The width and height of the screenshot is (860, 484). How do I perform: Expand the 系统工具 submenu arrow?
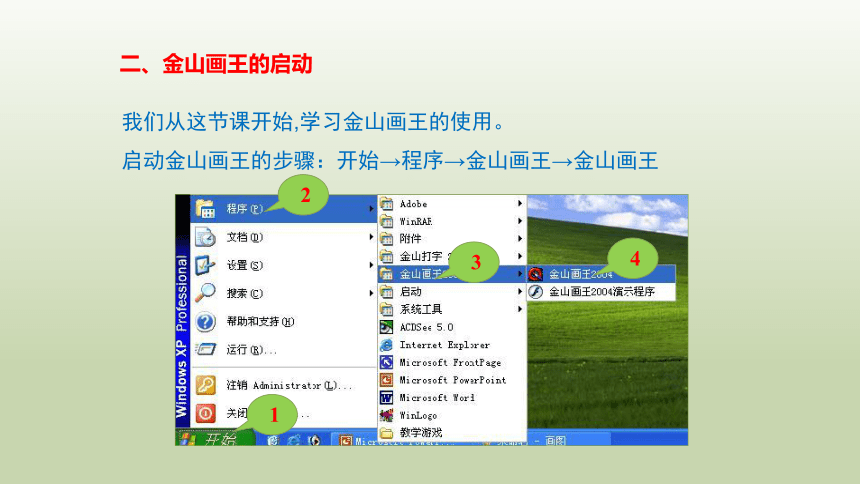(519, 309)
